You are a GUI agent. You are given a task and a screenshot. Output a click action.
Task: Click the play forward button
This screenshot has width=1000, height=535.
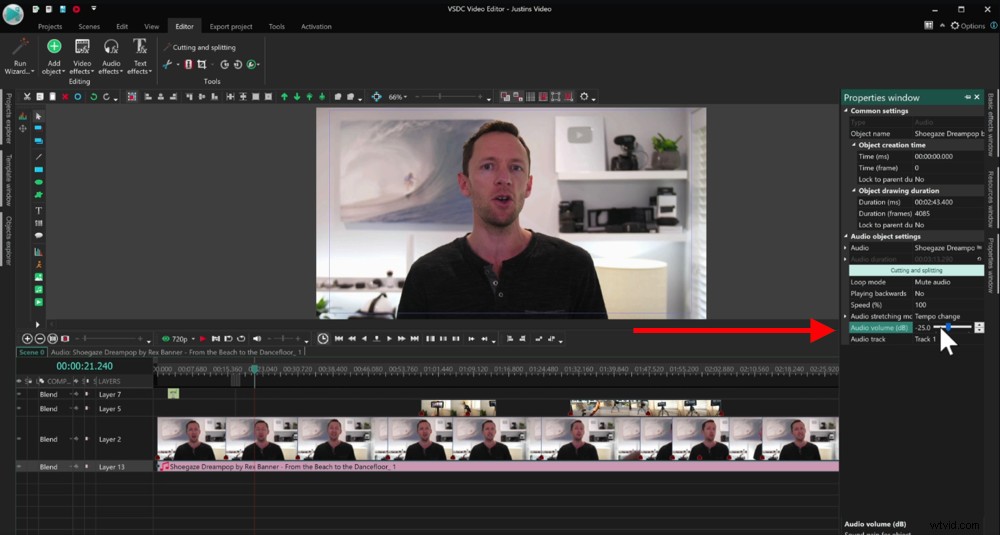coord(389,339)
